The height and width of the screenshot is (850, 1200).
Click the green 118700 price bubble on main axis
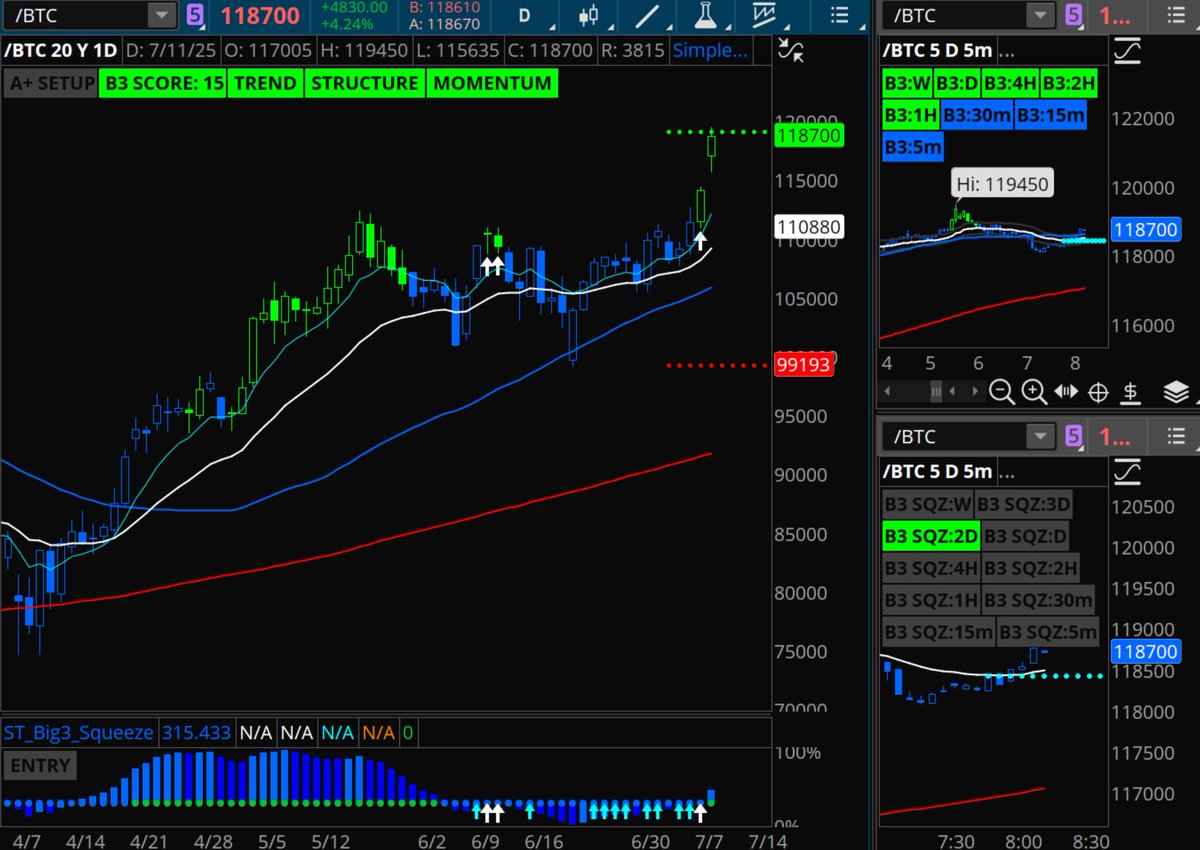(808, 136)
